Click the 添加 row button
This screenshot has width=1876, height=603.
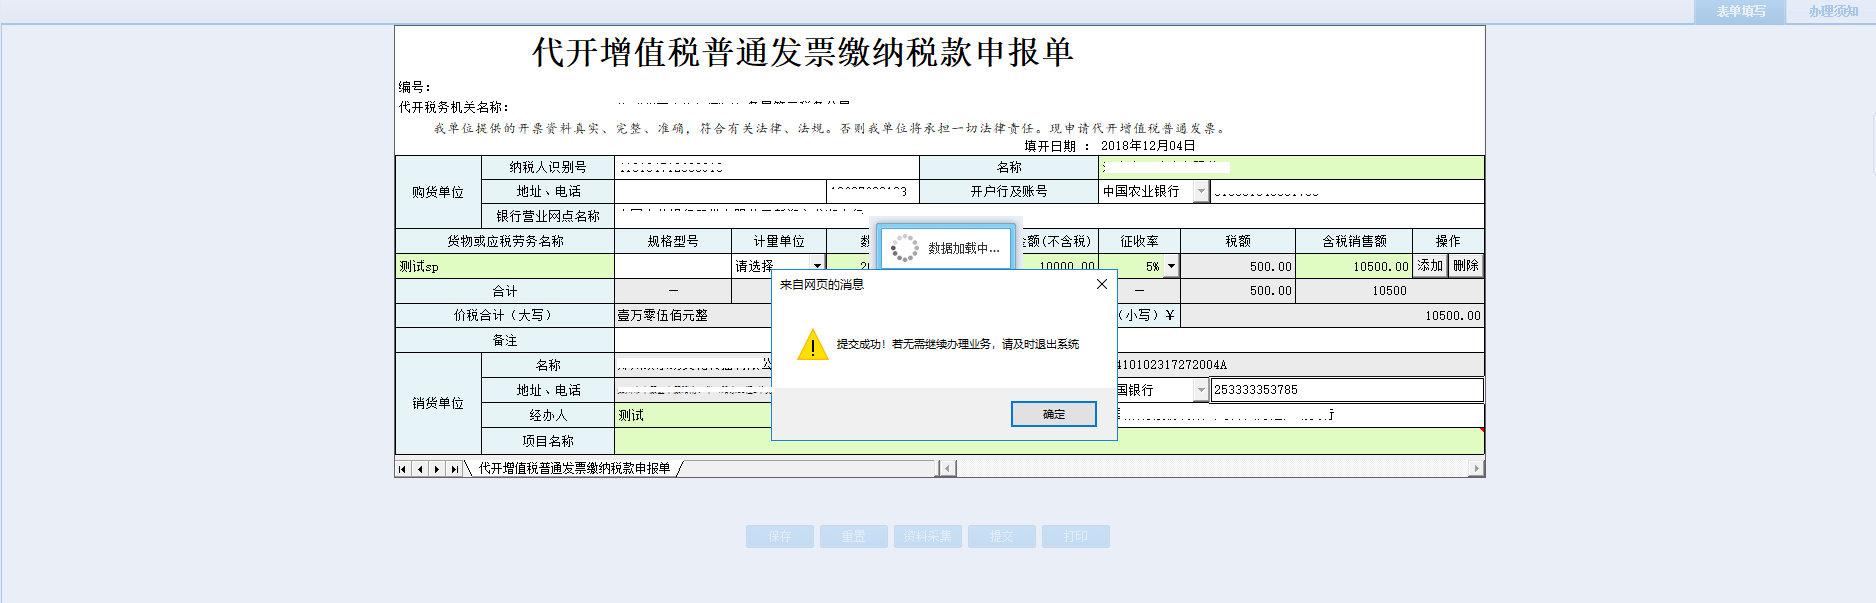pyautogui.click(x=1430, y=266)
